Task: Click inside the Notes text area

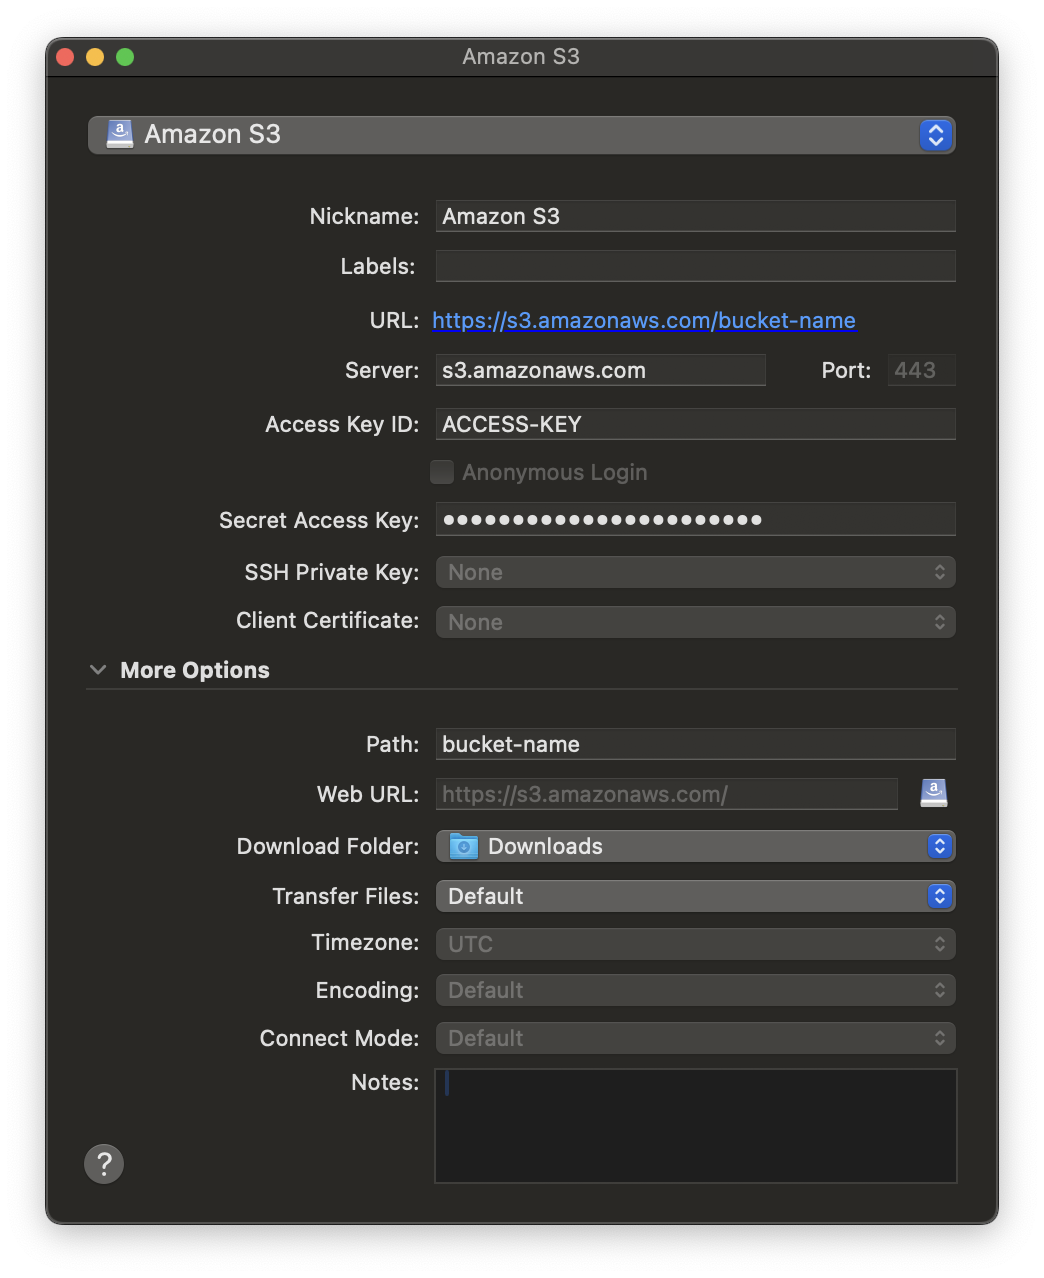Action: (x=695, y=1126)
